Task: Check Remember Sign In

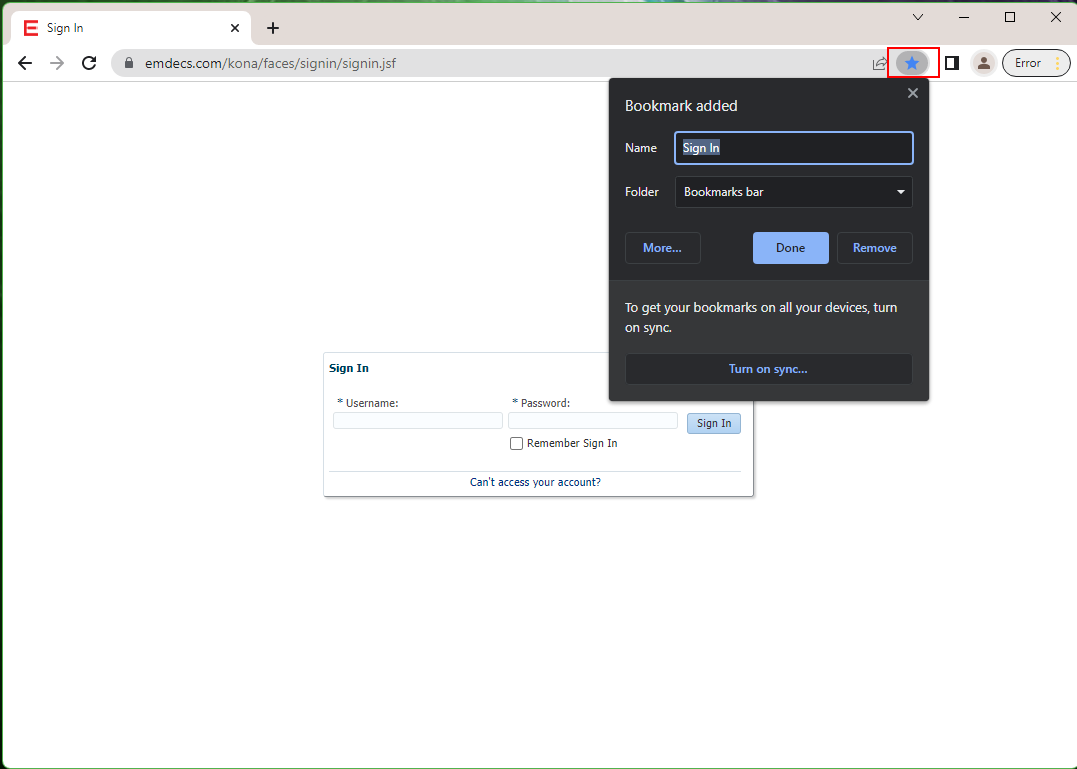Action: pyautogui.click(x=517, y=444)
